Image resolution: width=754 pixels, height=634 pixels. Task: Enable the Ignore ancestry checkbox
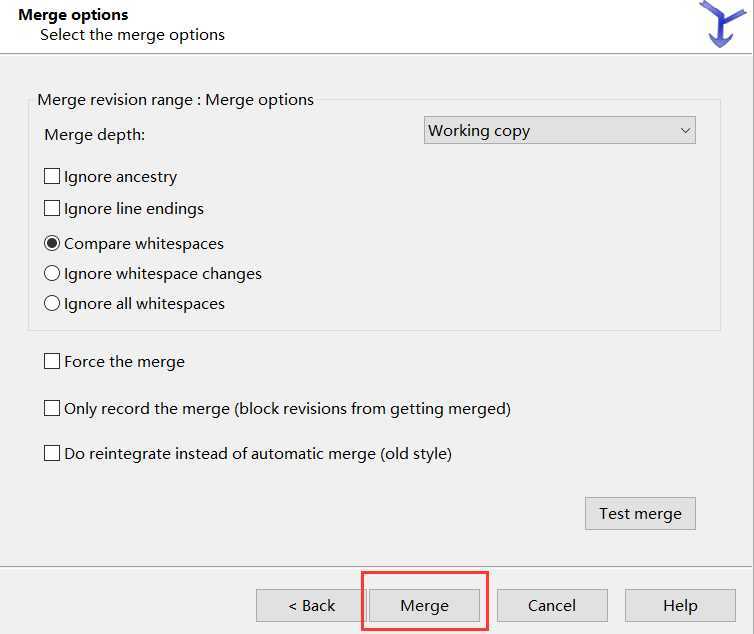click(x=52, y=177)
